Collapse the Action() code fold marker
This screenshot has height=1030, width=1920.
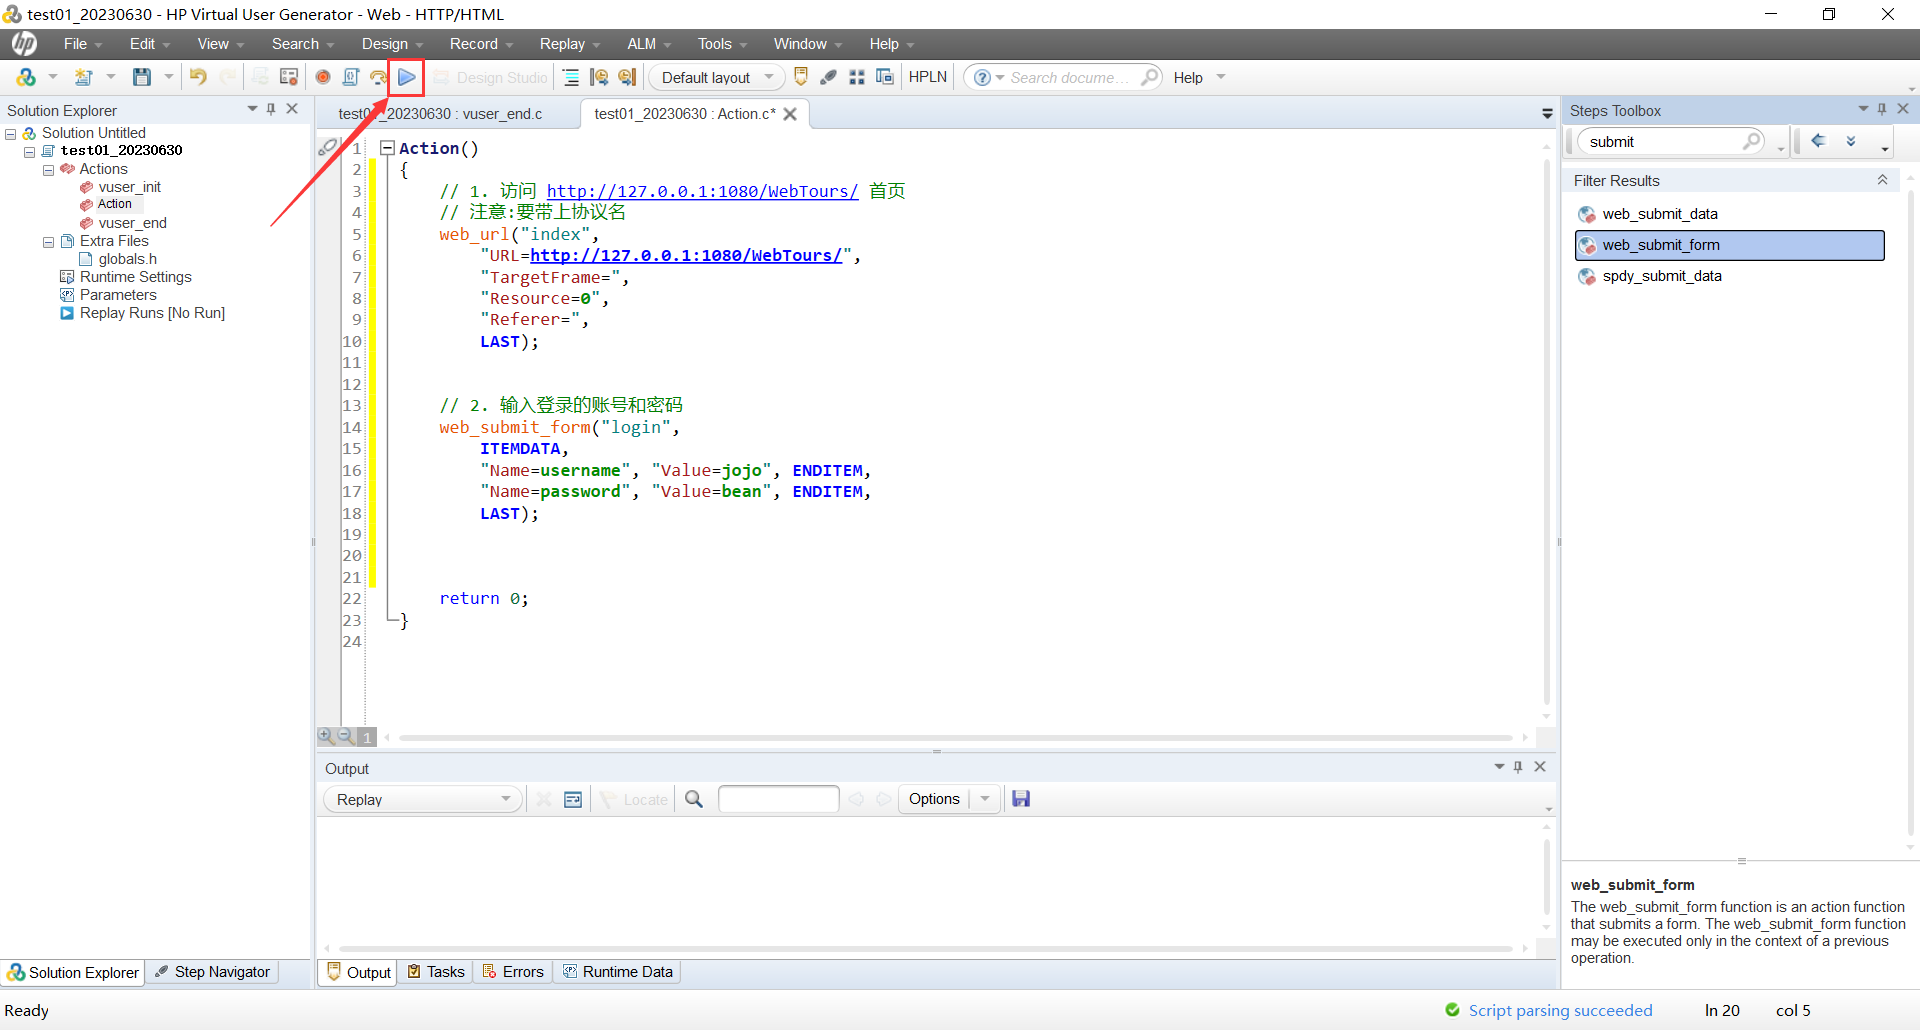pyautogui.click(x=387, y=148)
